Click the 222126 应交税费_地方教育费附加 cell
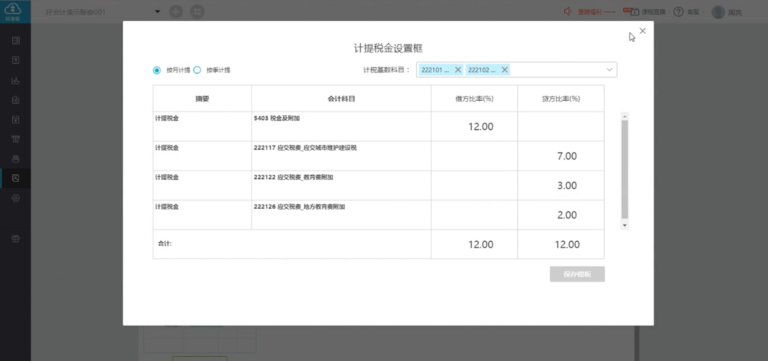Image resolution: width=768 pixels, height=361 pixels. (341, 215)
